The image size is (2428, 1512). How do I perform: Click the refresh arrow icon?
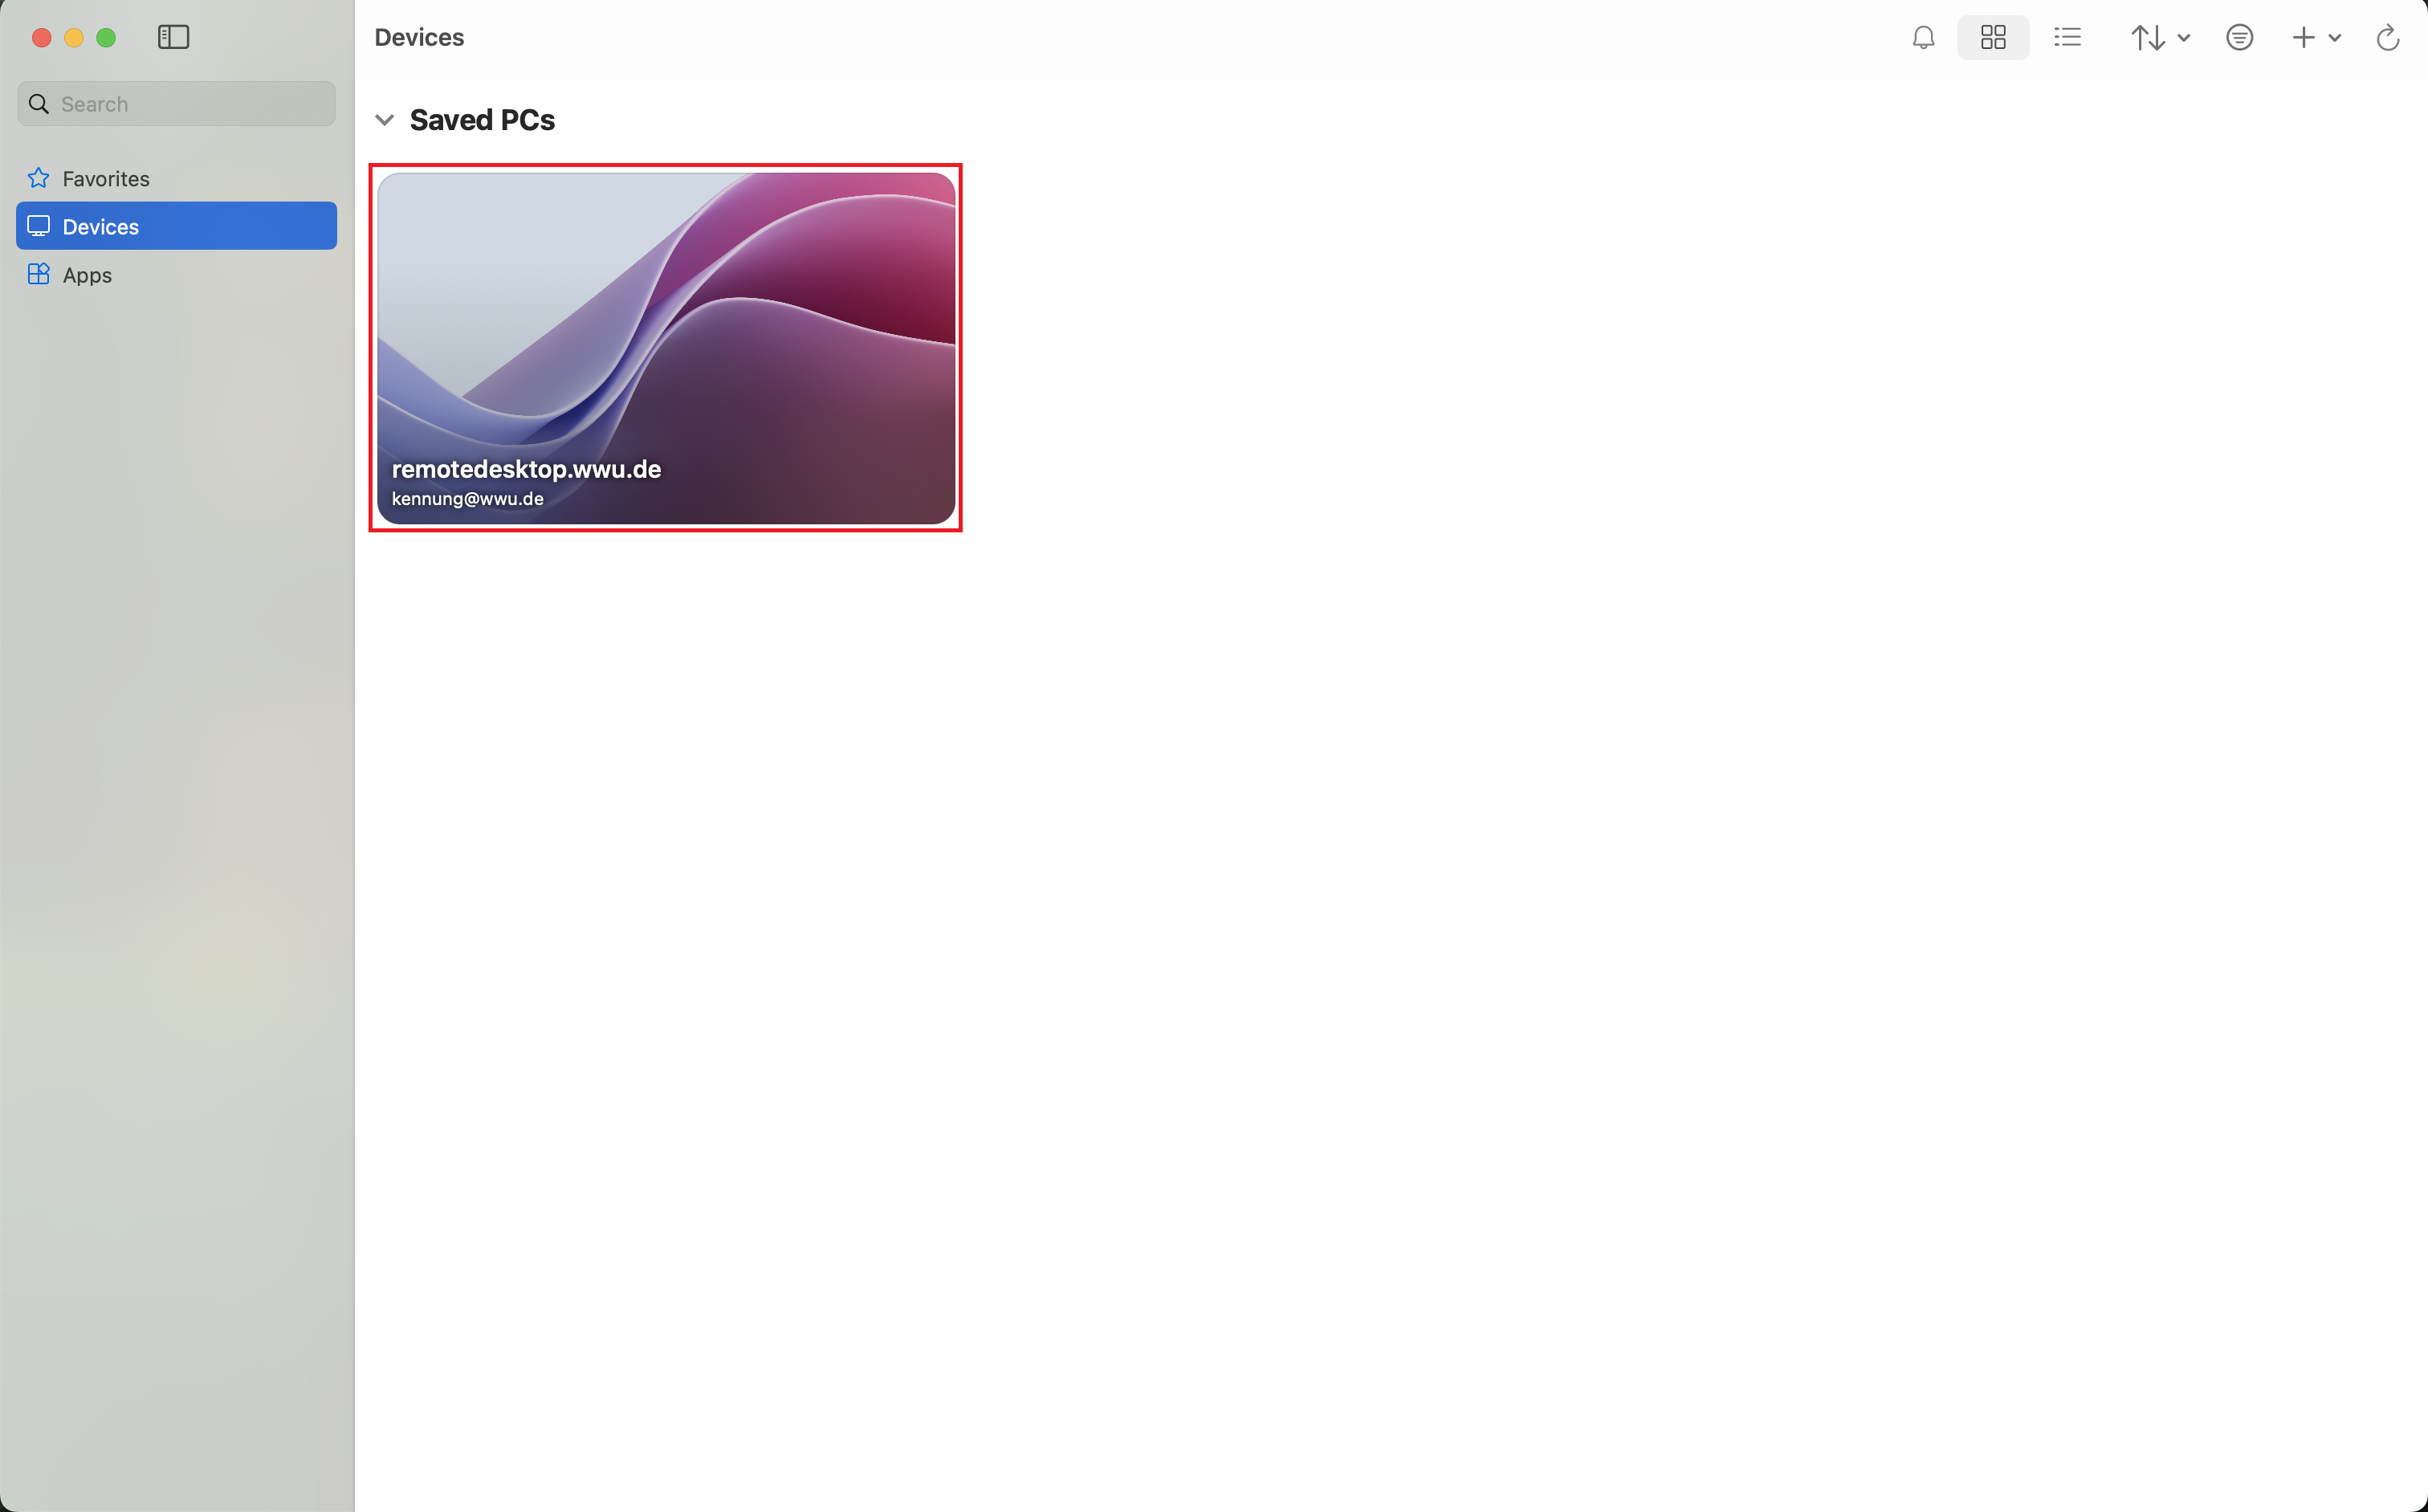click(x=2387, y=38)
